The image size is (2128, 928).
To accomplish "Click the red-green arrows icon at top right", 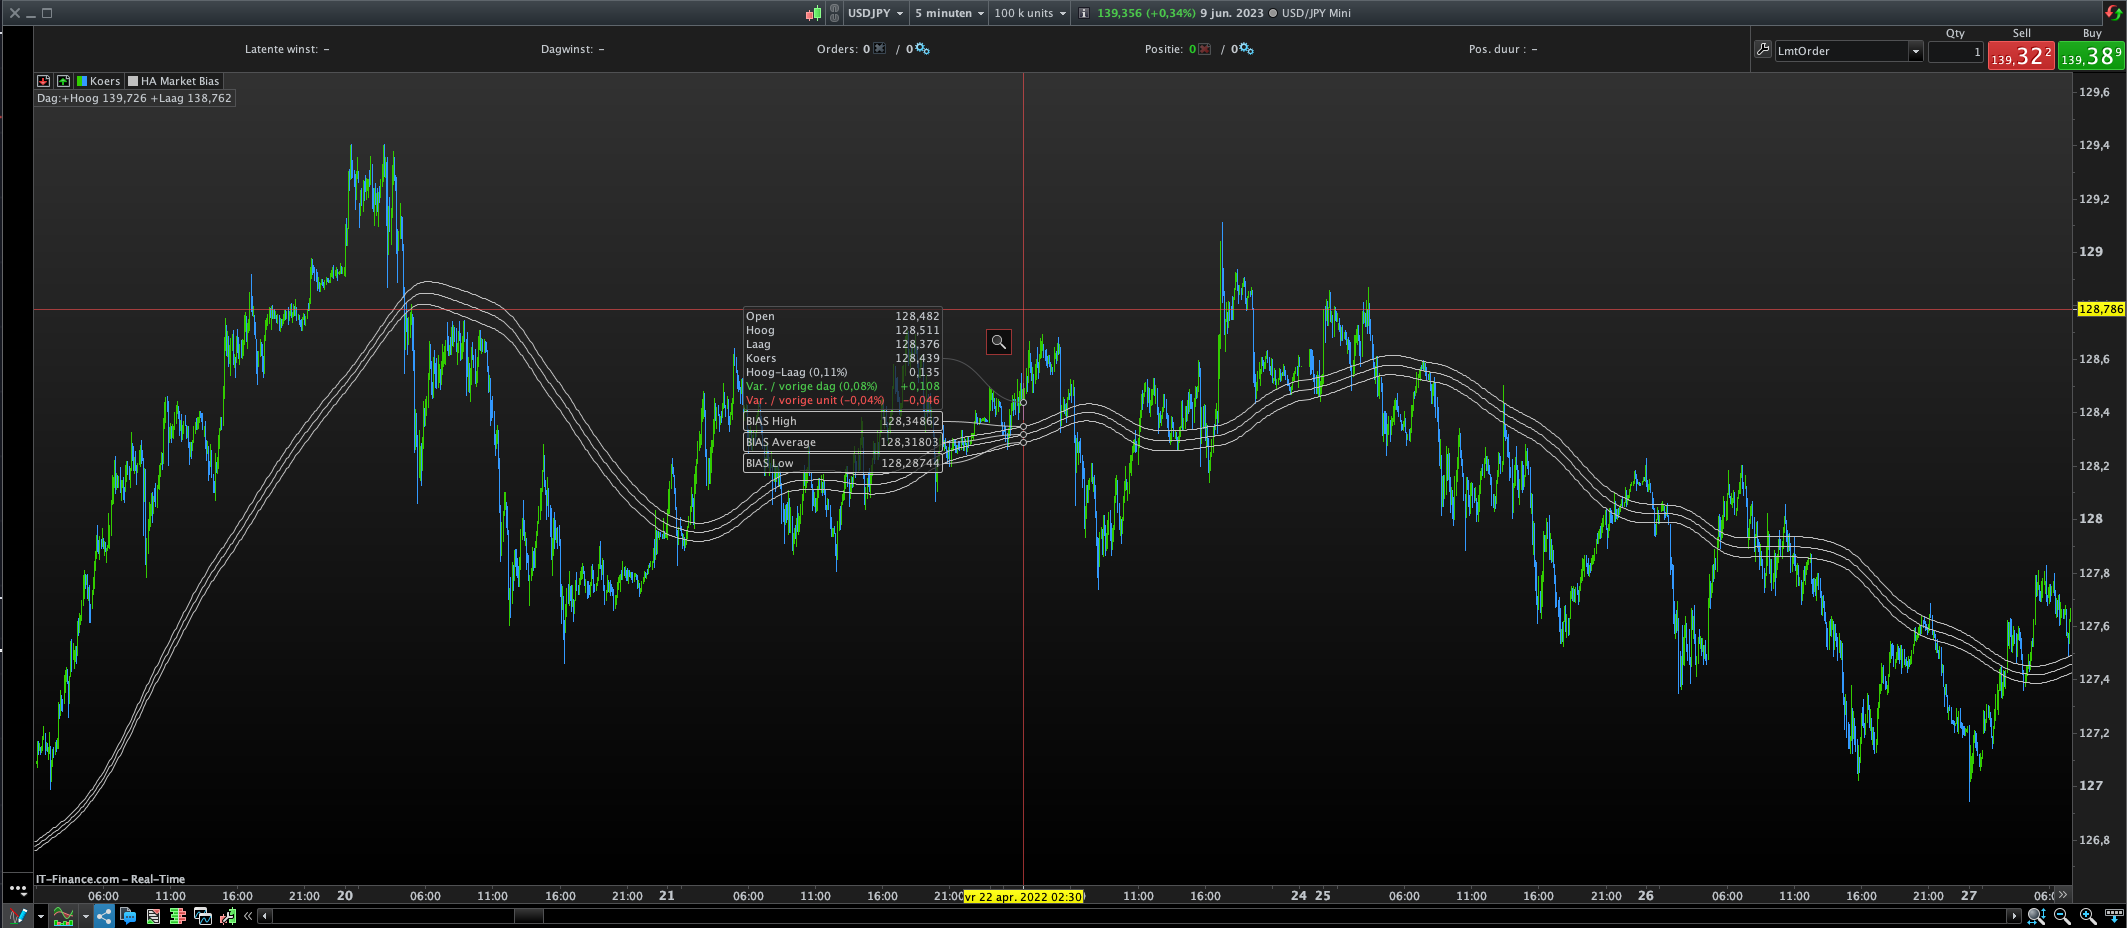I will coord(2113,13).
